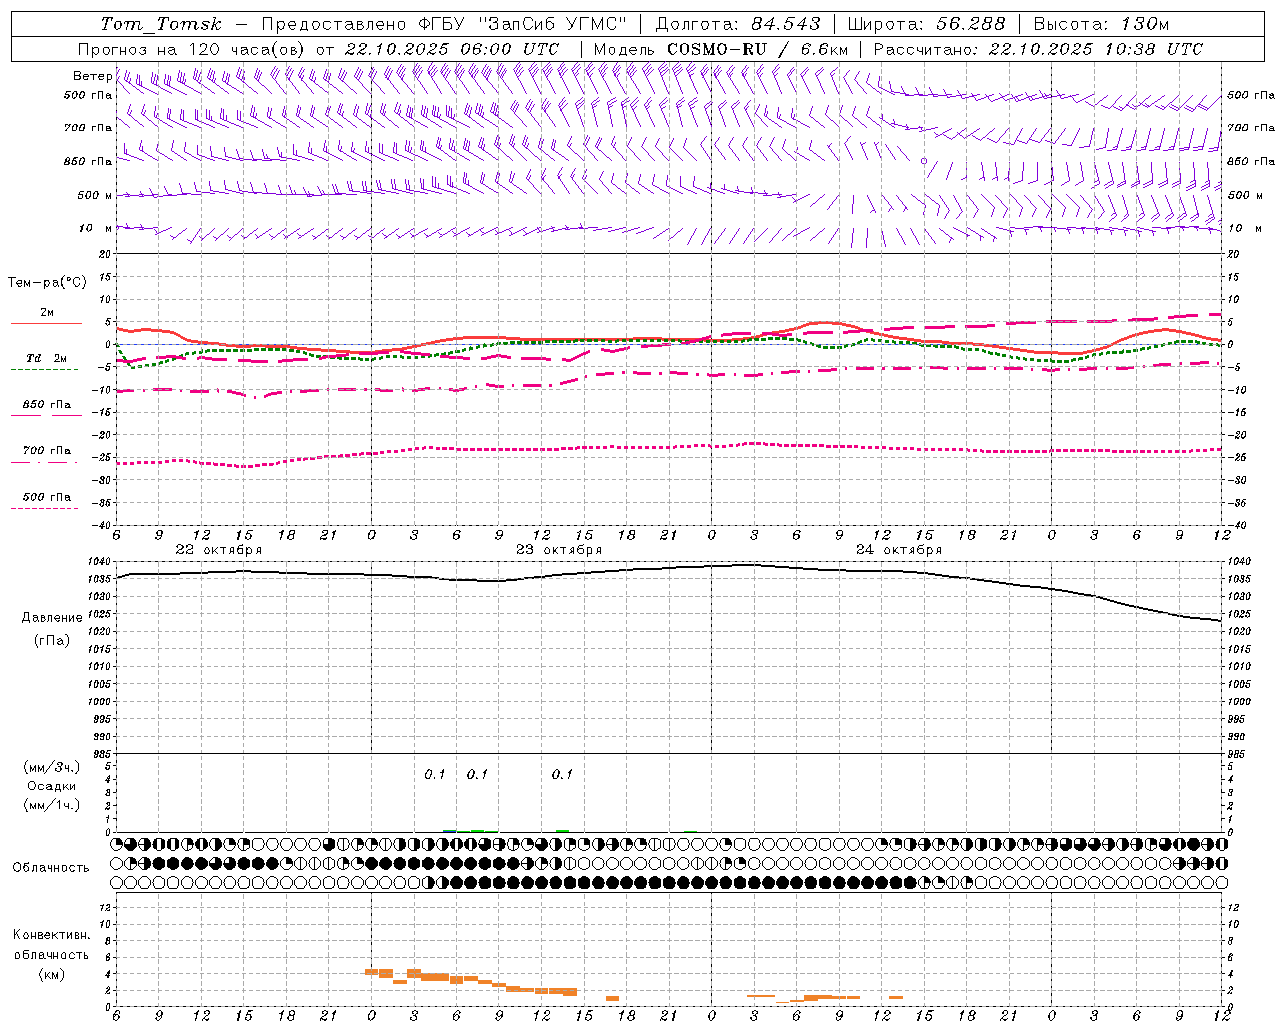Click the Осадки panel label
Viewport: 1280px width, 1024px height.
pyautogui.click(x=52, y=786)
